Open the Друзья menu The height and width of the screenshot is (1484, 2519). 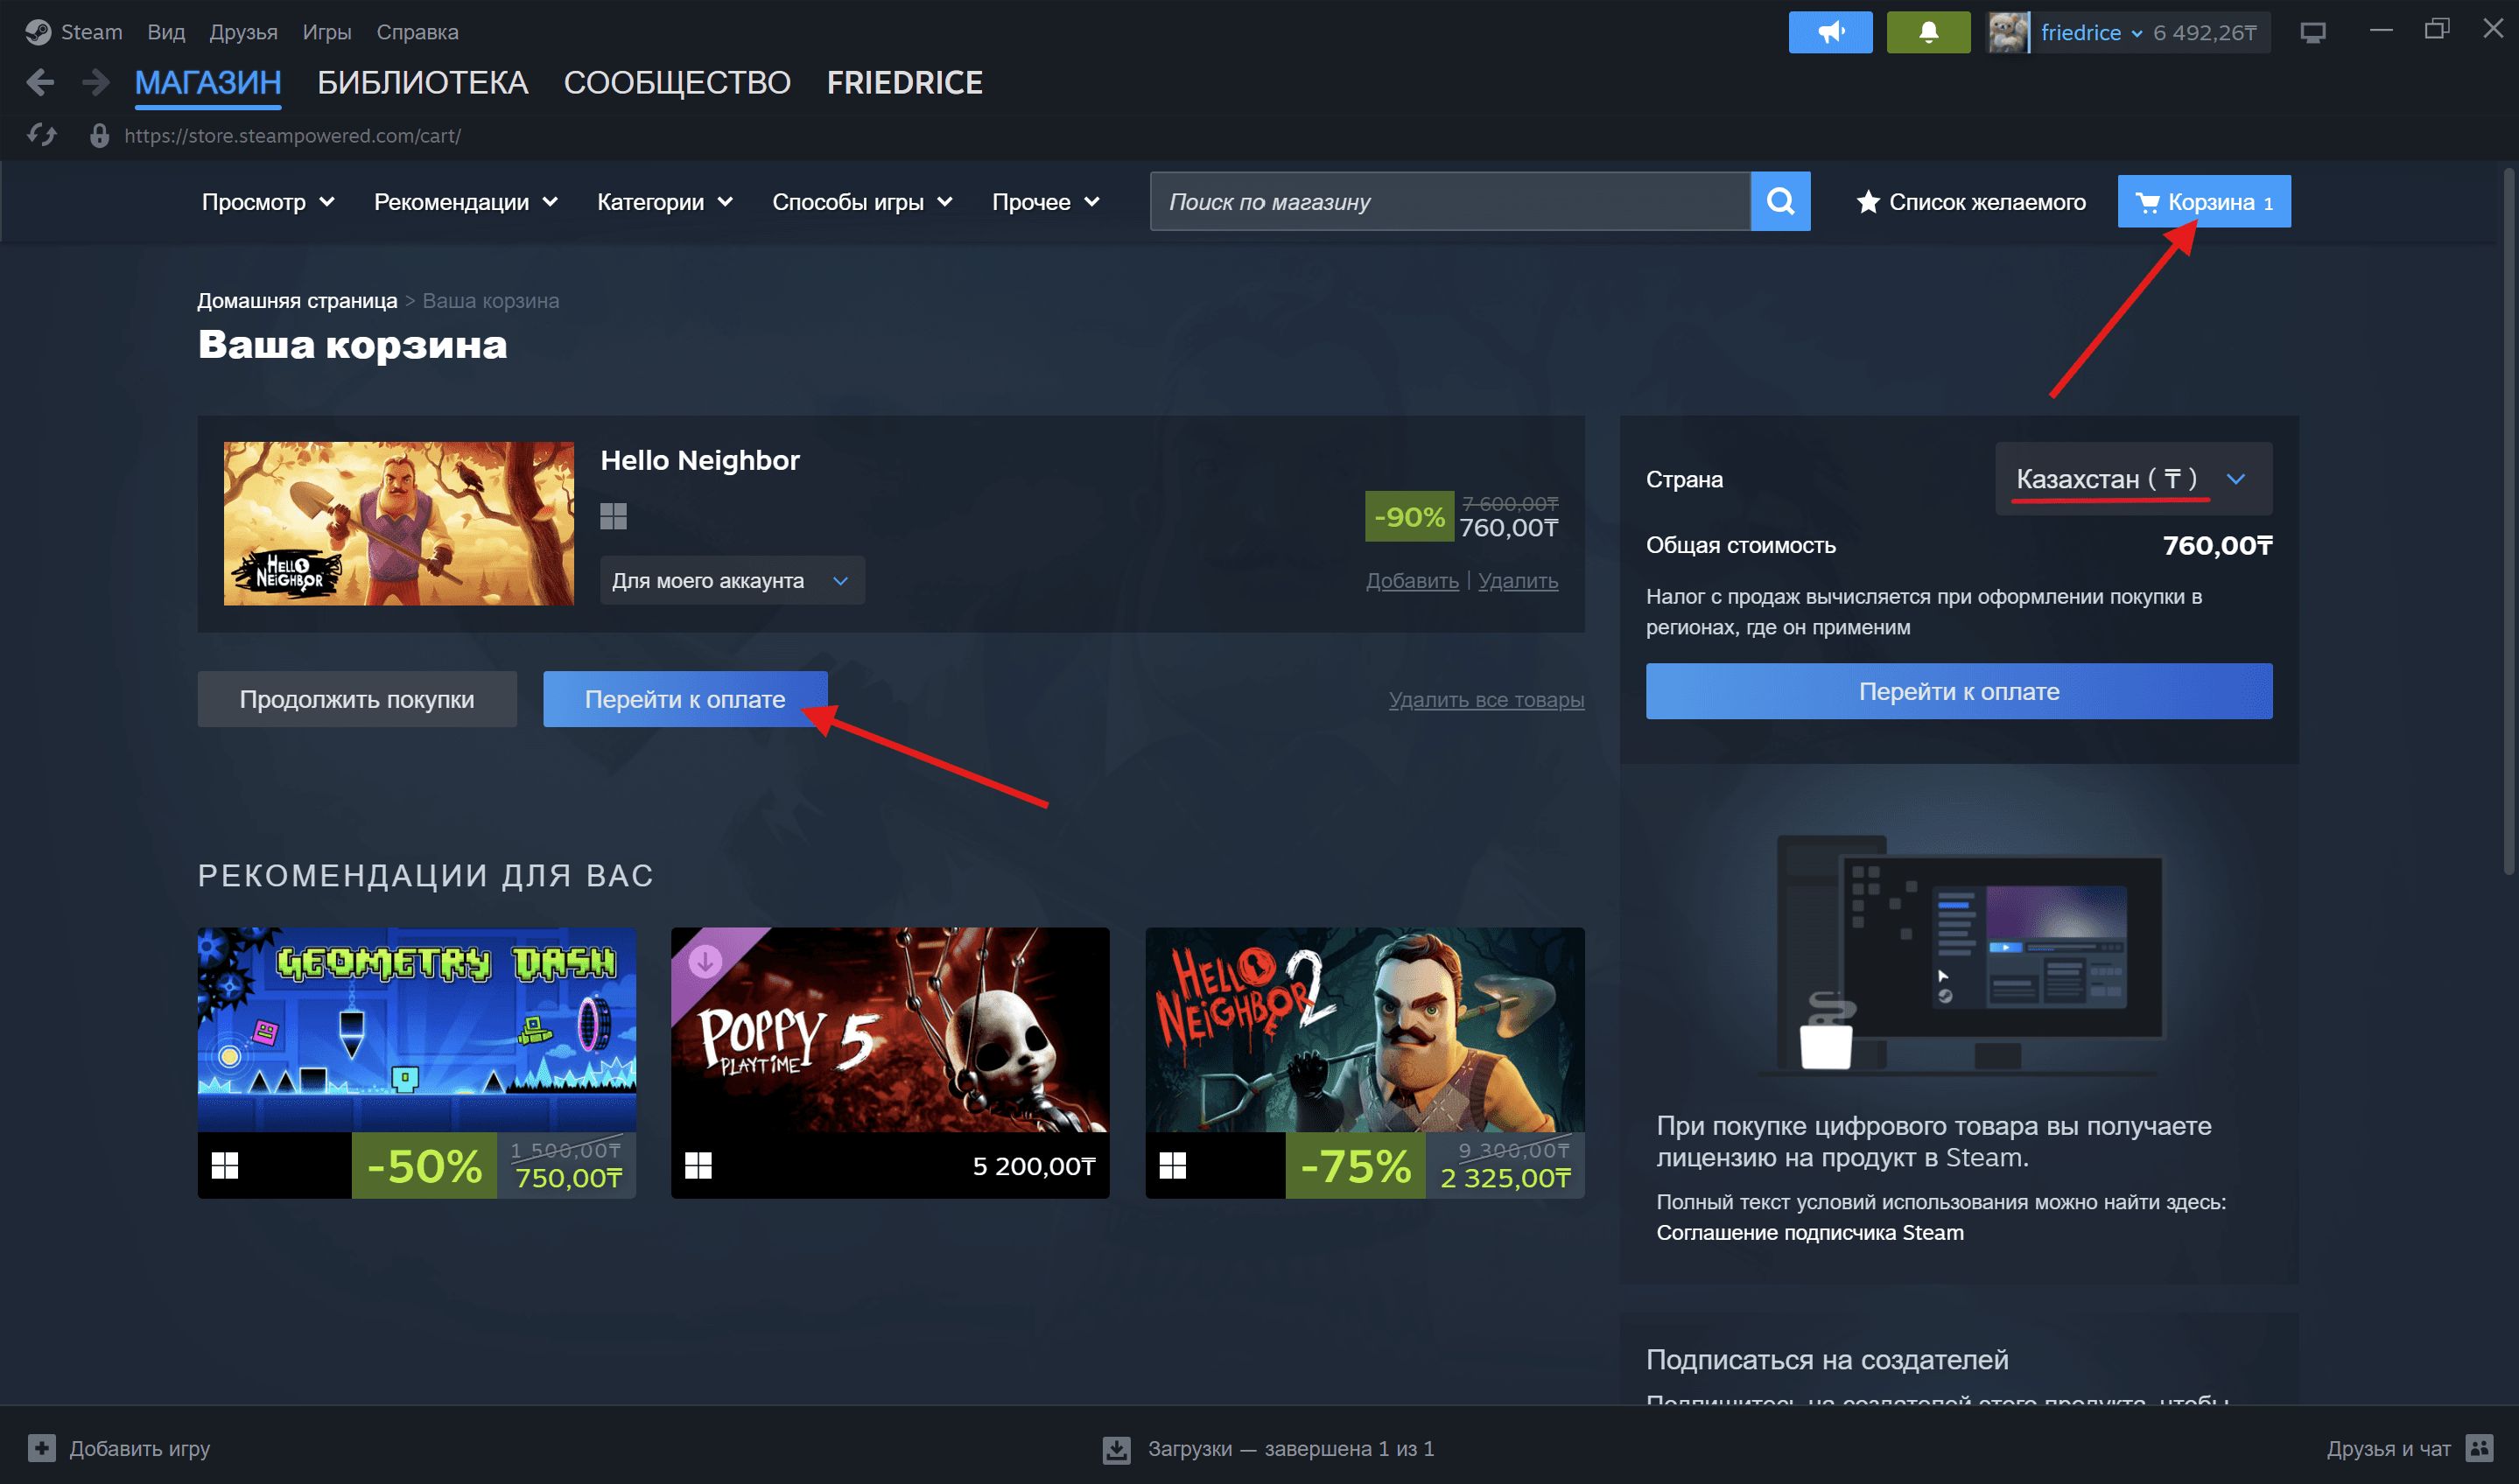click(243, 32)
